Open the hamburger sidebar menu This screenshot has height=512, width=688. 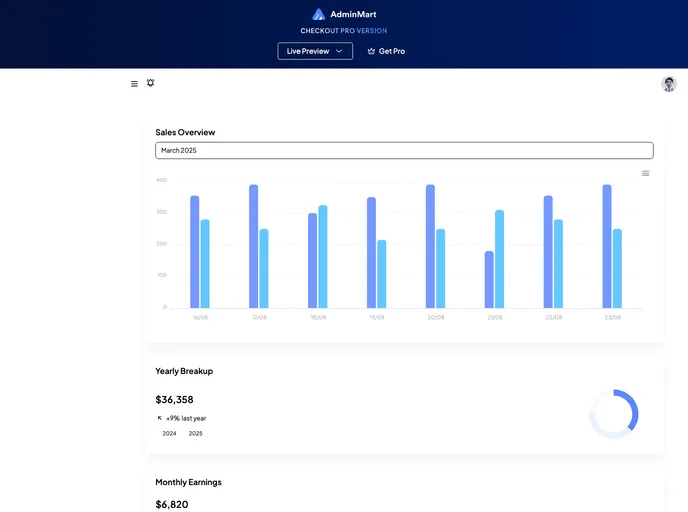click(x=134, y=84)
